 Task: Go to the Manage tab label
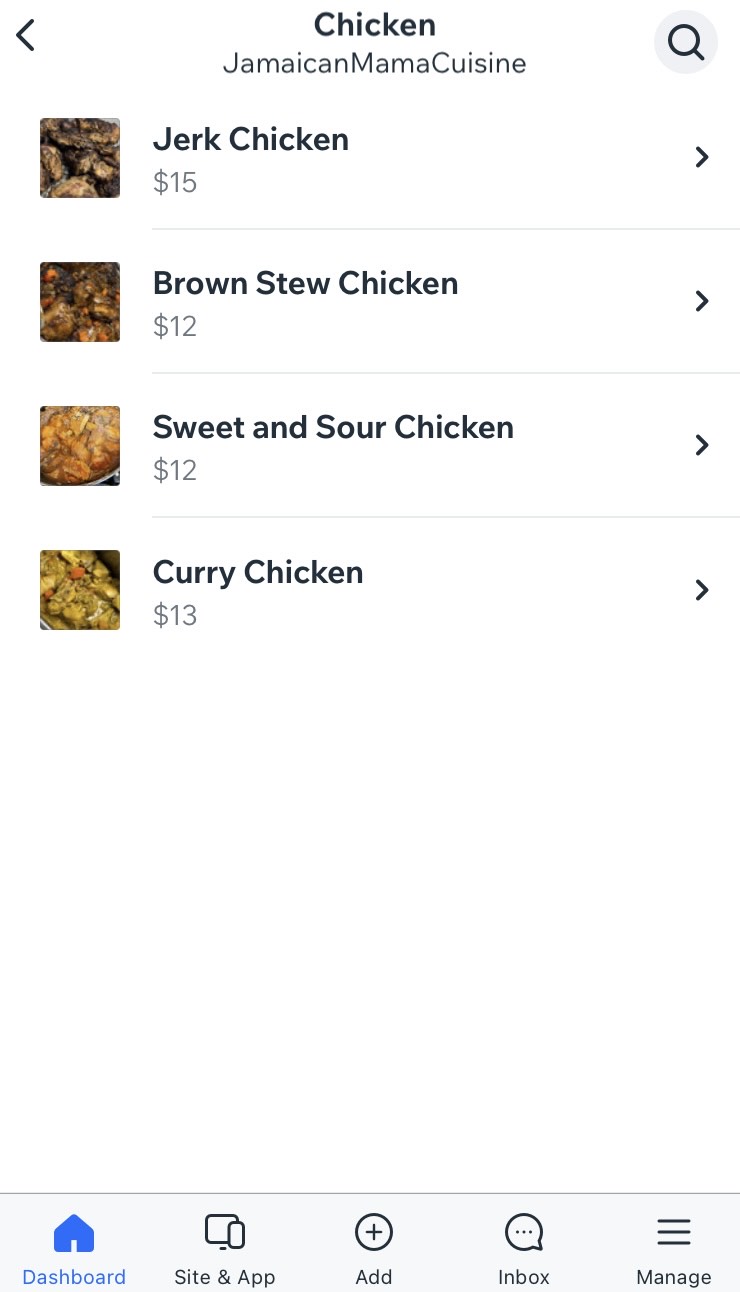click(674, 1277)
